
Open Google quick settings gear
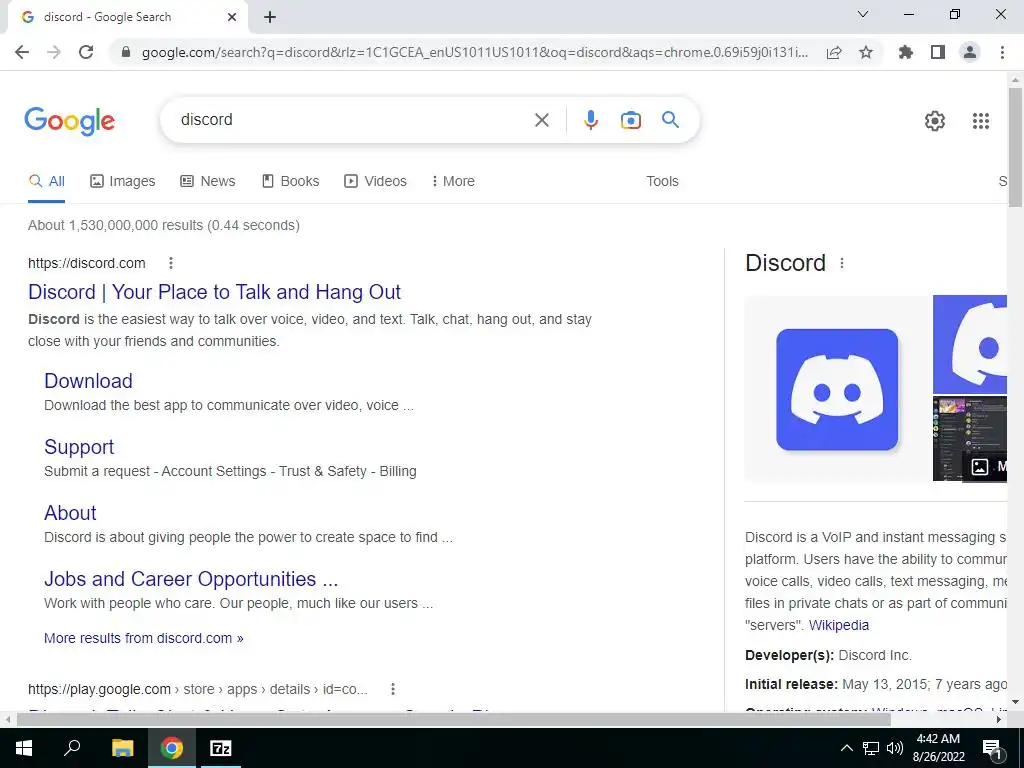935,121
